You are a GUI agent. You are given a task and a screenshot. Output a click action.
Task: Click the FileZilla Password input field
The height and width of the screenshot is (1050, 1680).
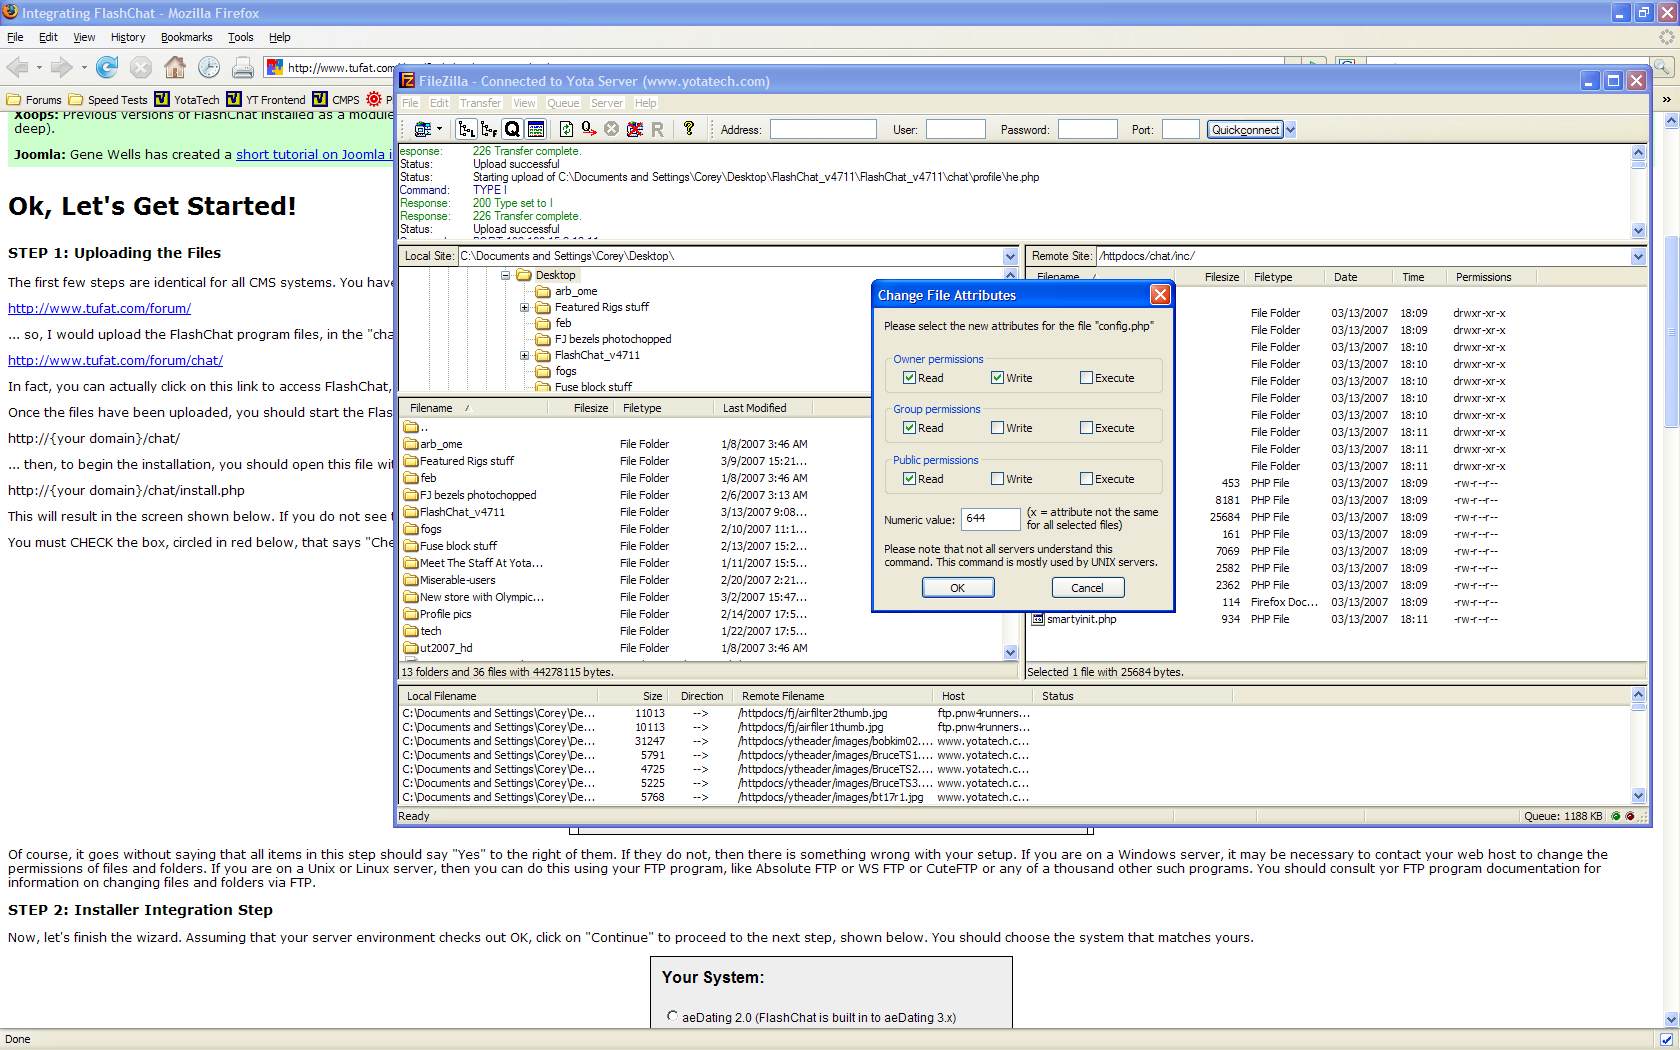tap(1087, 129)
